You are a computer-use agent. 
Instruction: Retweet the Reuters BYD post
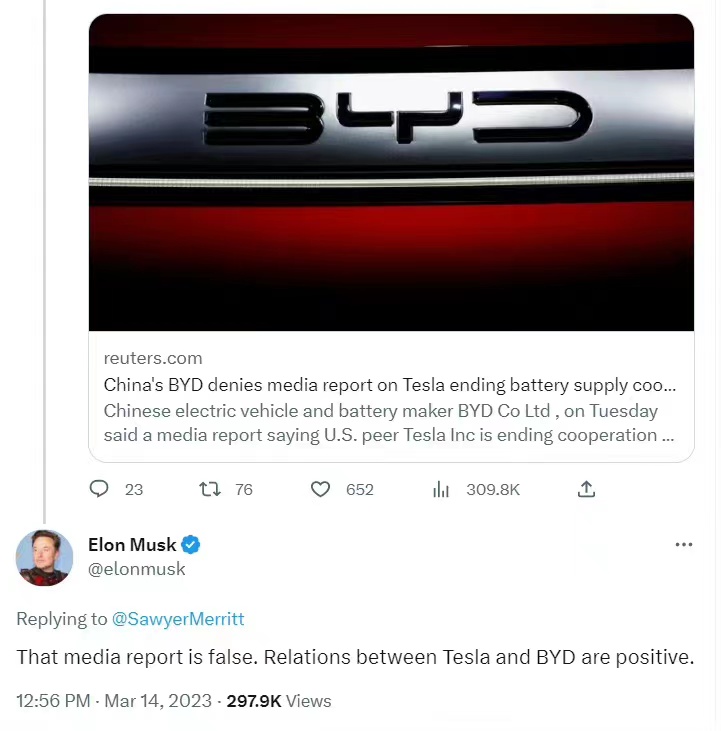pos(210,489)
